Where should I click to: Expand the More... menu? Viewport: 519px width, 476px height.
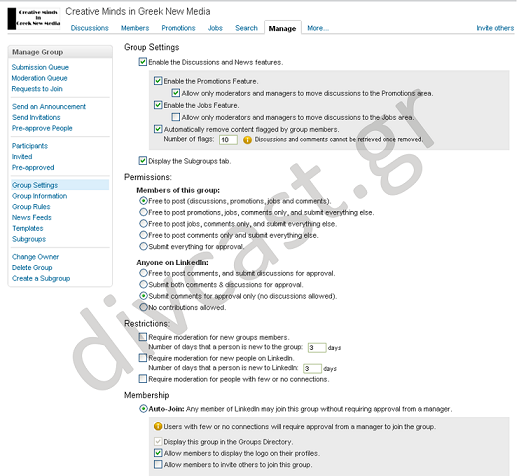[318, 28]
